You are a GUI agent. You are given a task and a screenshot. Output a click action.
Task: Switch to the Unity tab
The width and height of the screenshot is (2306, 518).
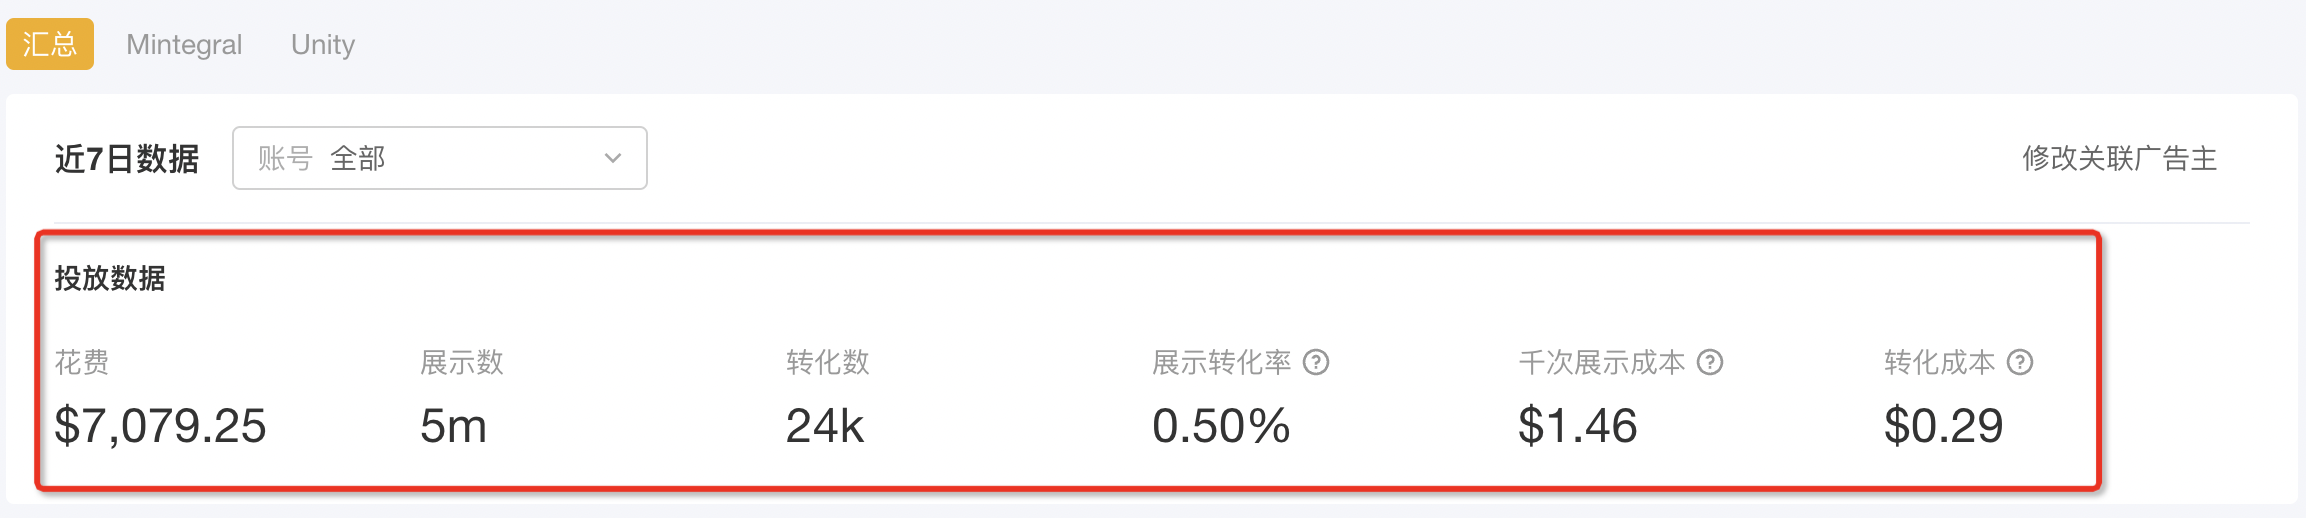(x=323, y=44)
